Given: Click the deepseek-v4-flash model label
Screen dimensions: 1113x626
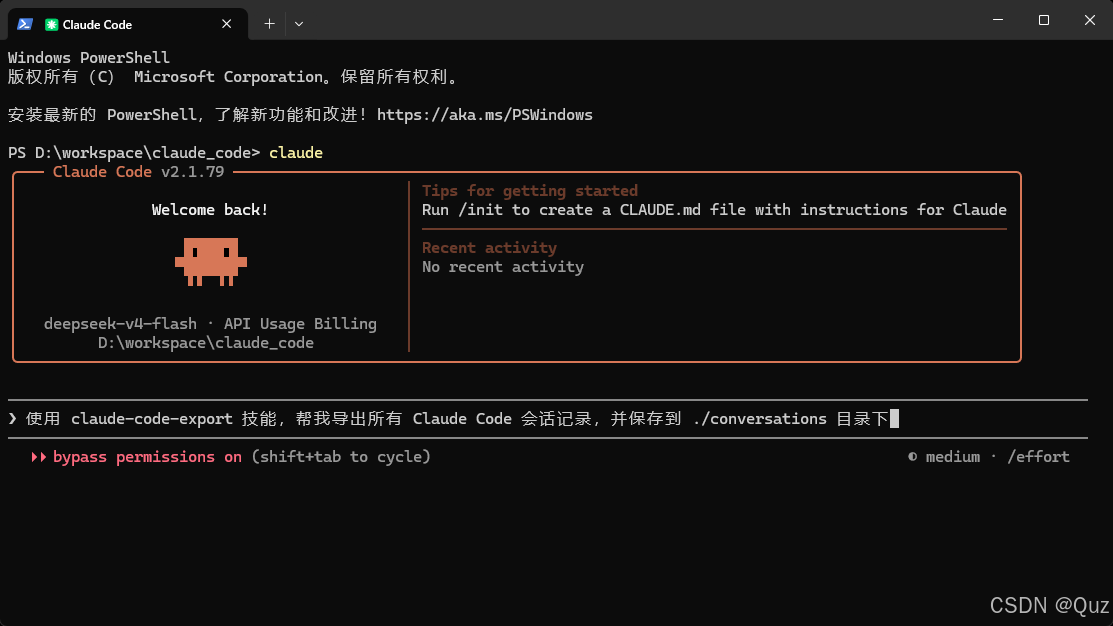Looking at the screenshot, I should pyautogui.click(x=121, y=324).
